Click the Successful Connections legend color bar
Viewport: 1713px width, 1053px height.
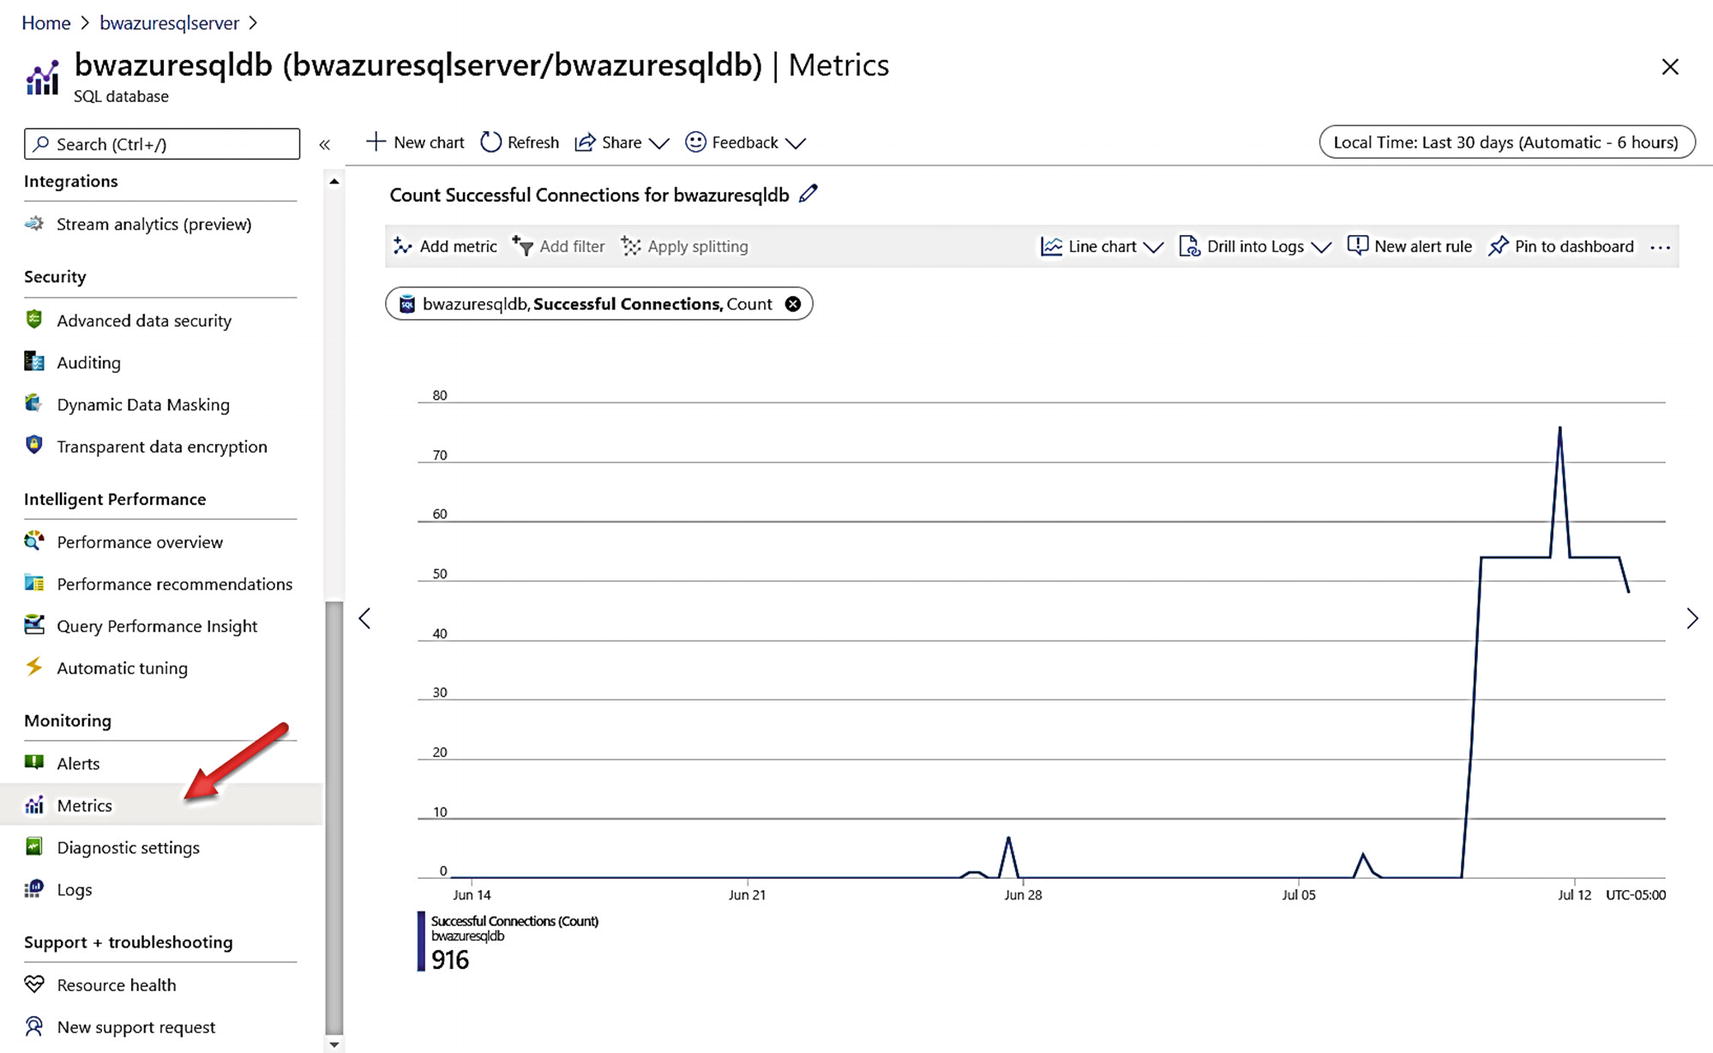[x=421, y=941]
